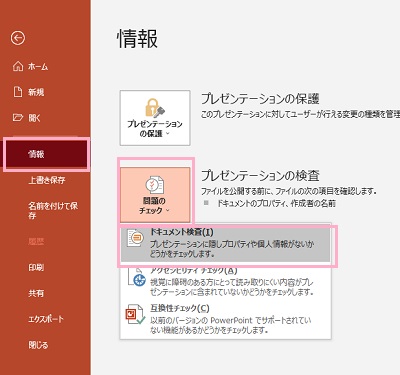
Task: Click the back arrow circle icon
Action: click(18, 38)
